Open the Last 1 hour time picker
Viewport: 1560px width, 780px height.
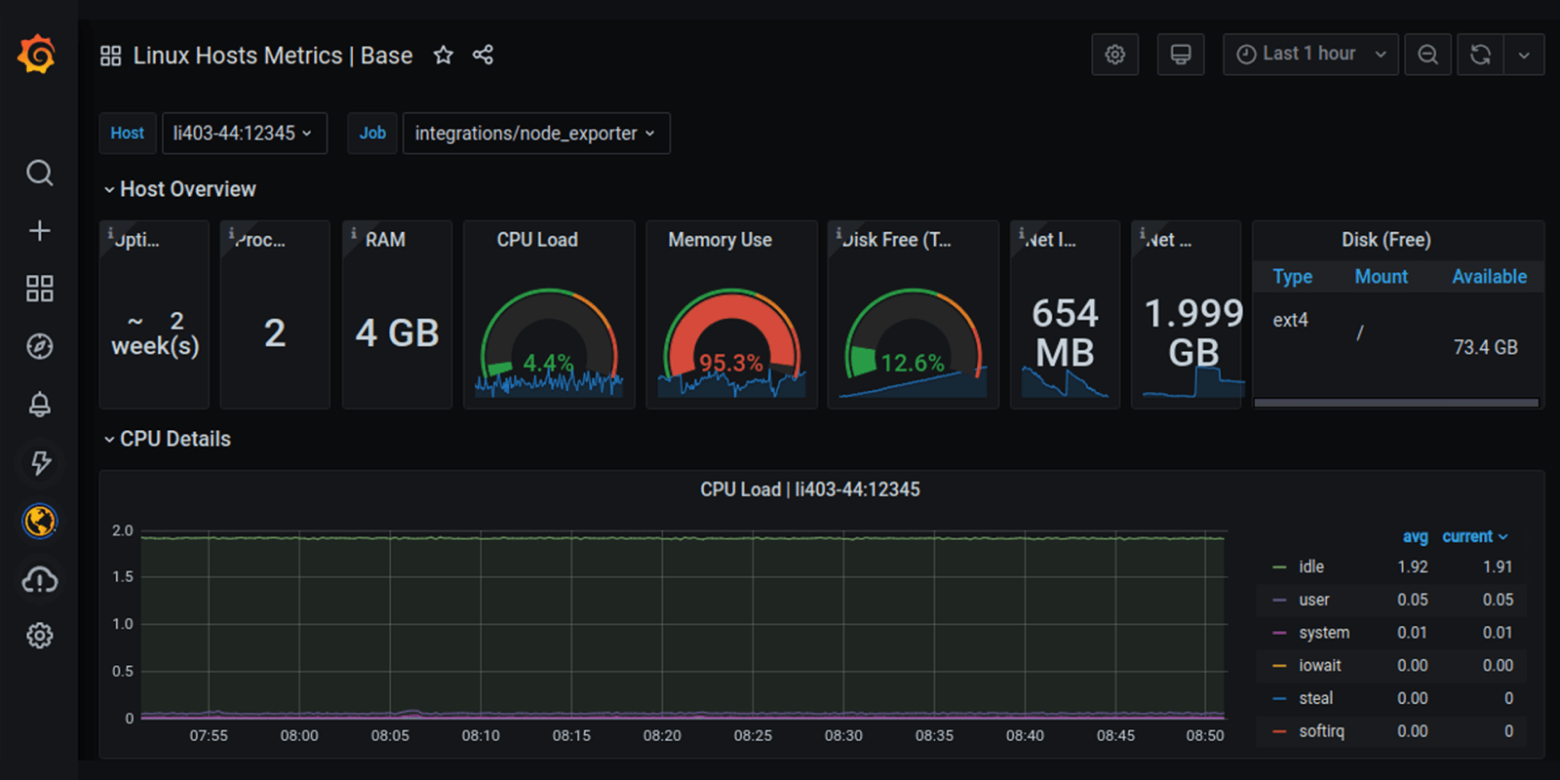click(x=1310, y=54)
